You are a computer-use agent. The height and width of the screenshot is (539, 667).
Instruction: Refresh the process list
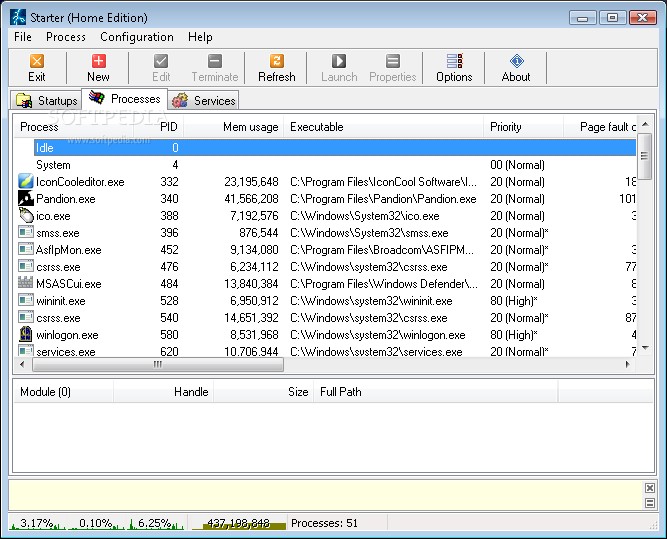coord(276,68)
